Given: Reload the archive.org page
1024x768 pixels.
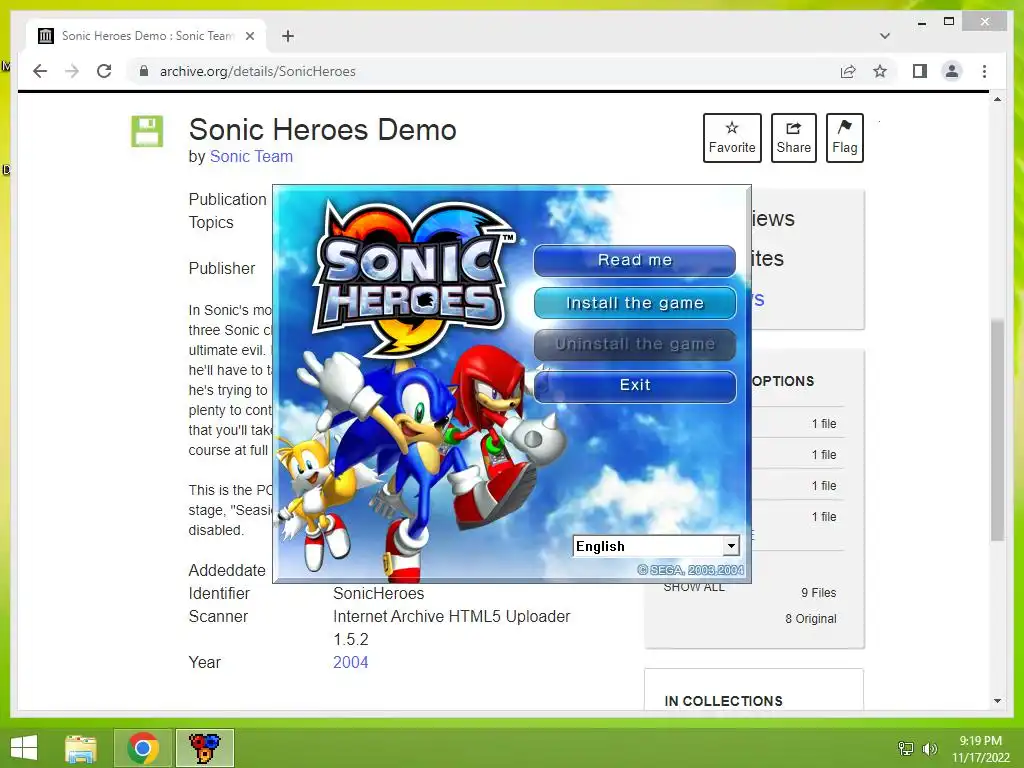Looking at the screenshot, I should (x=104, y=71).
